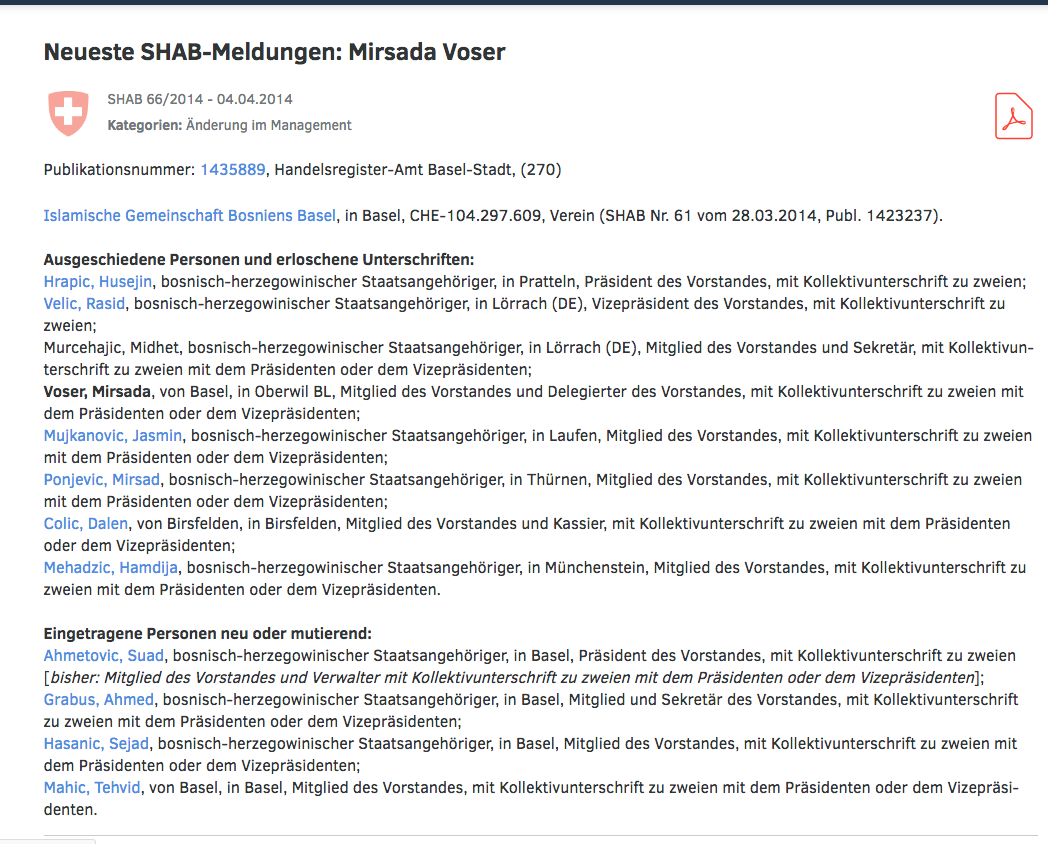
Task: Open Ponjevic, Mirsad person page
Action: coord(101,480)
